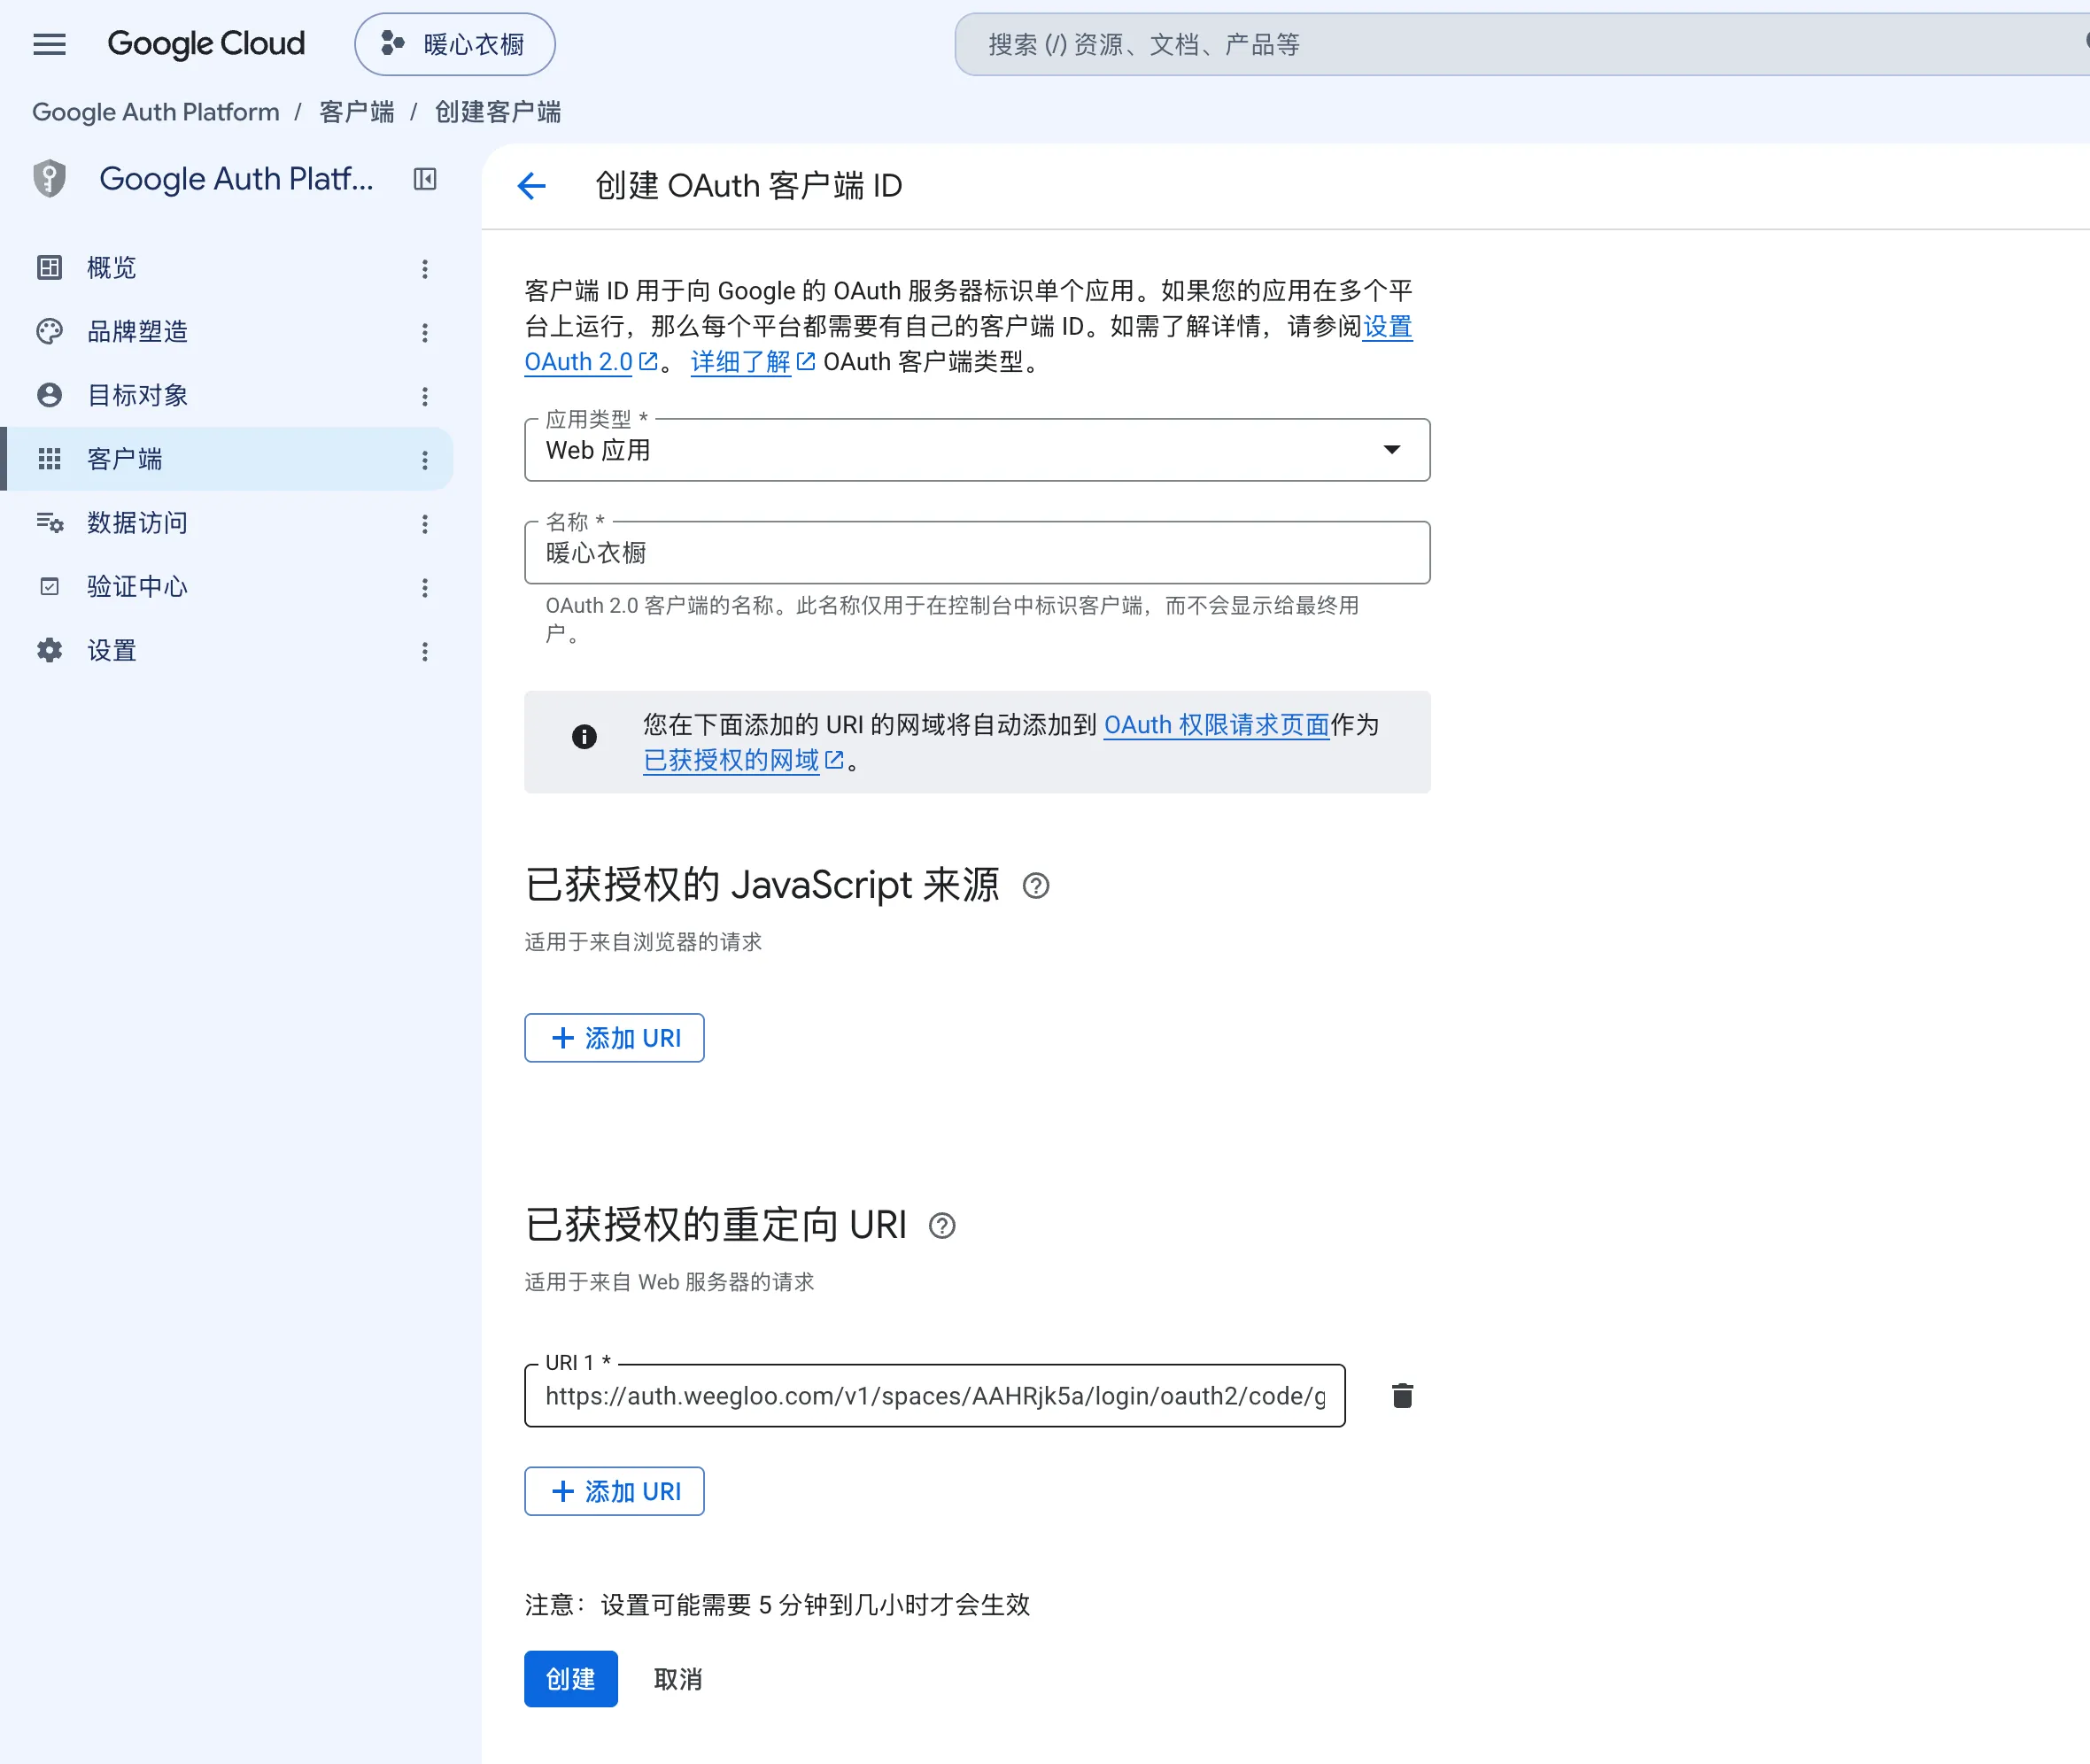This screenshot has width=2090, height=1764.
Task: Click the 目标对象 person icon
Action: coord(49,395)
